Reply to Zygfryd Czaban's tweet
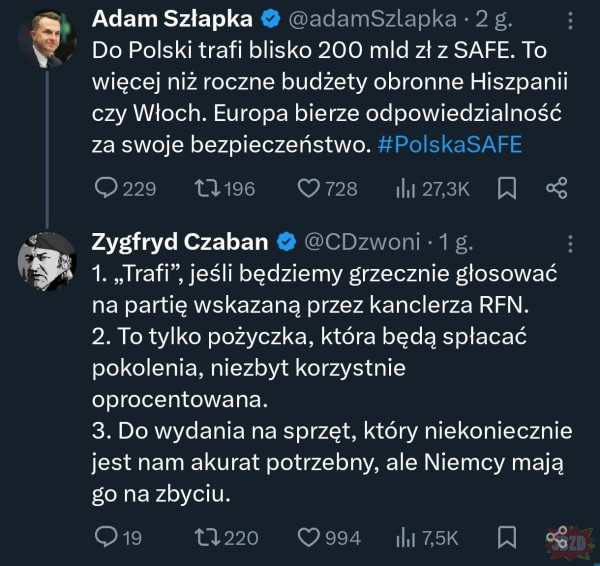The height and width of the screenshot is (566, 600). 106,538
